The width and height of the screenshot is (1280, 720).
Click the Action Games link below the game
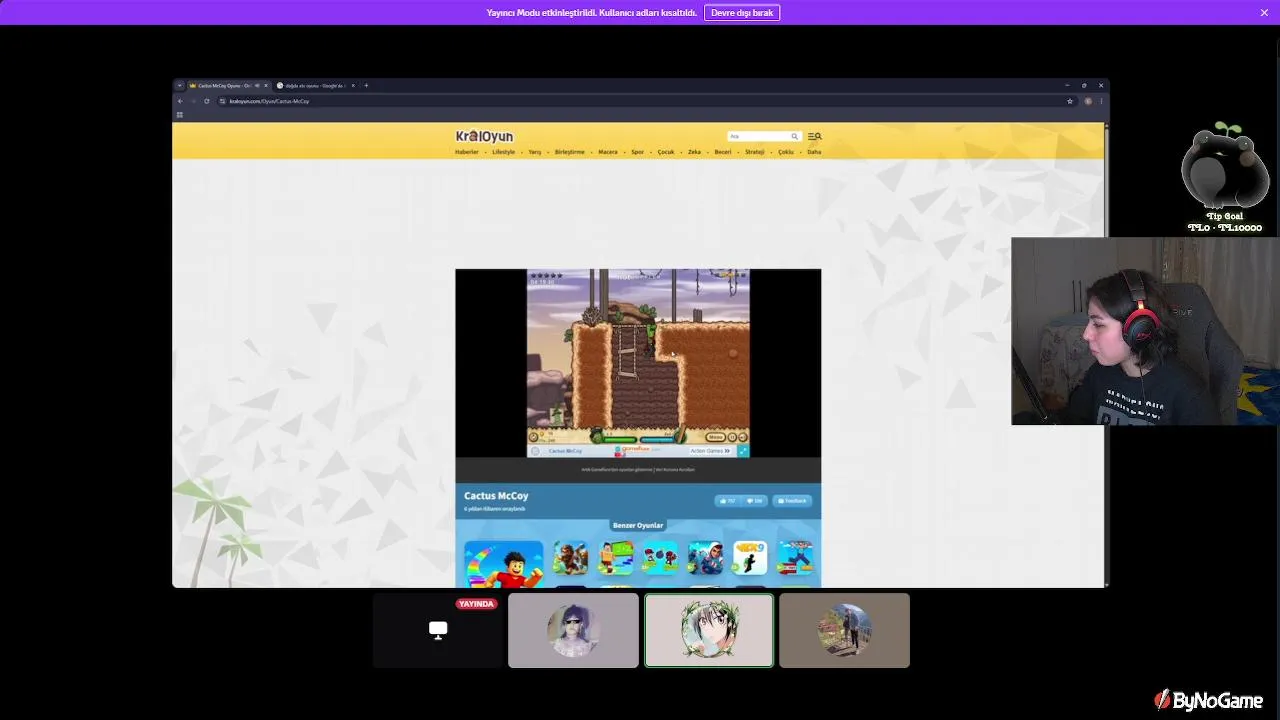tap(710, 451)
